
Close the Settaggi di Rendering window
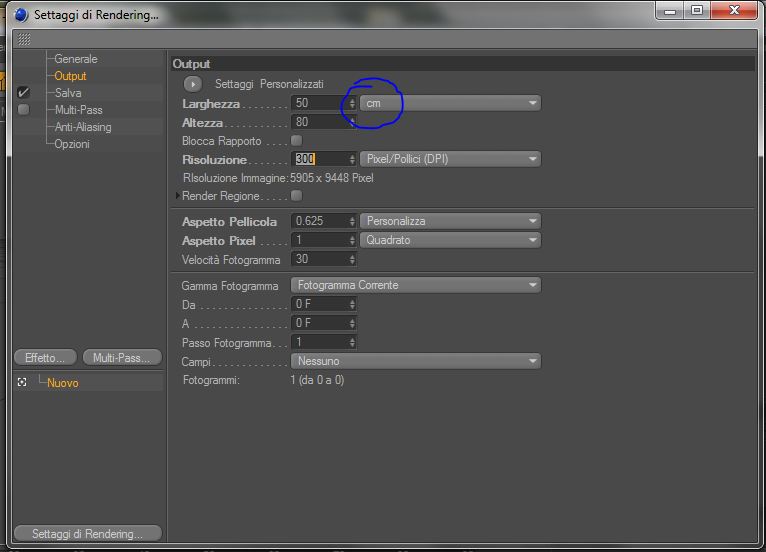[734, 10]
